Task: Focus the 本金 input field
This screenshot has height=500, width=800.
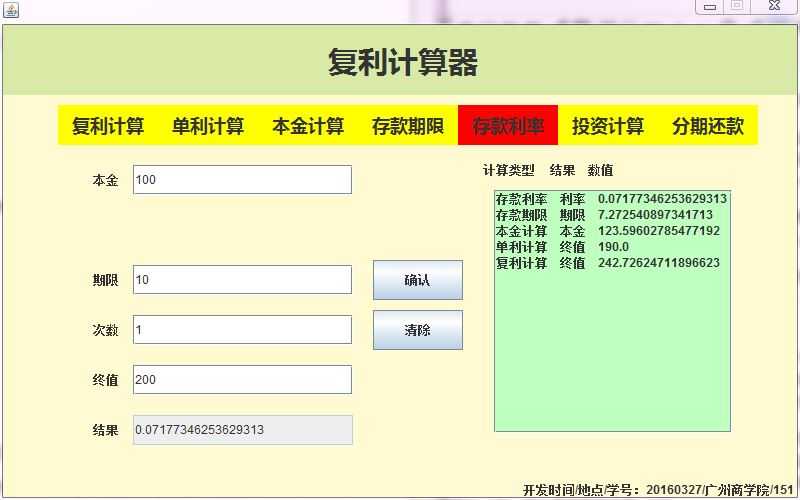Action: pos(242,180)
